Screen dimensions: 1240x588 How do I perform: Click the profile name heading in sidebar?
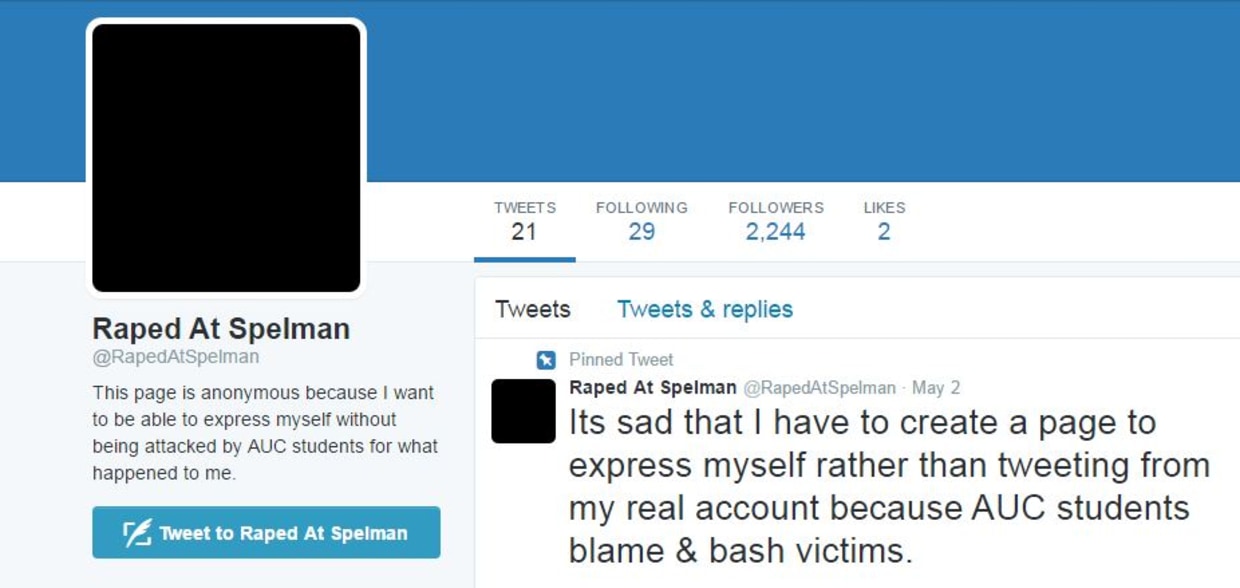coord(221,328)
